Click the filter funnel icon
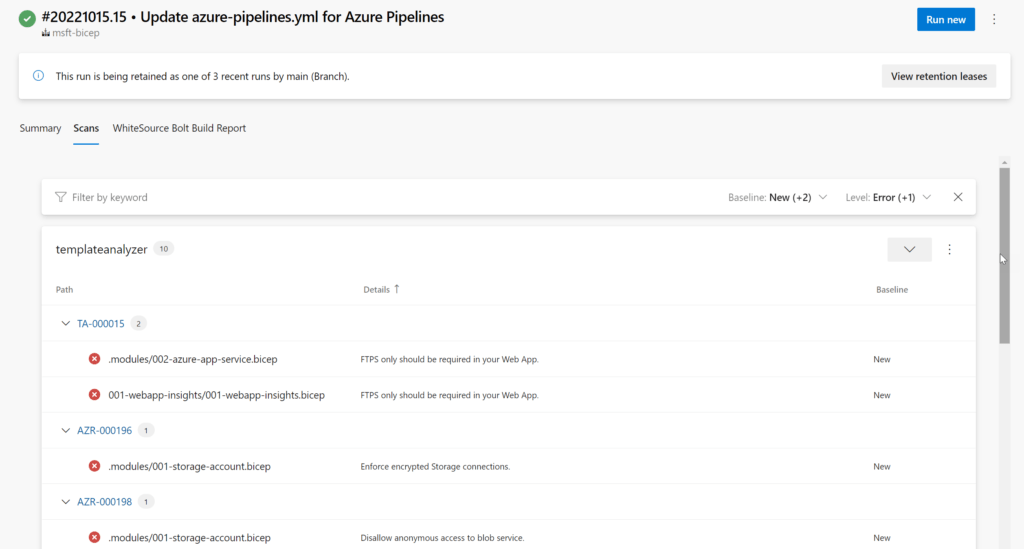Image resolution: width=1024 pixels, height=549 pixels. pyautogui.click(x=61, y=197)
